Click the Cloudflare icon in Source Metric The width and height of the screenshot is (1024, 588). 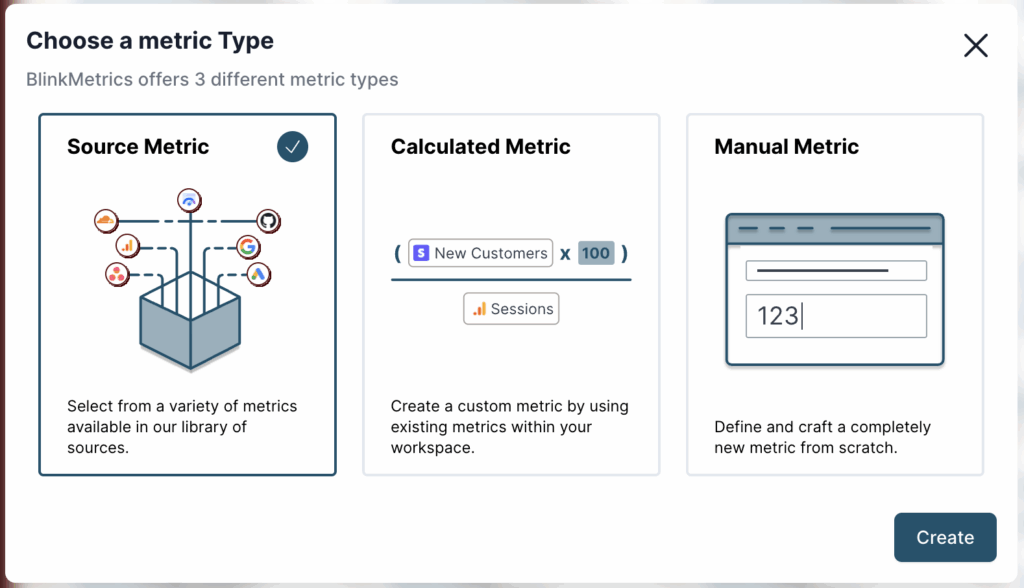coord(105,219)
